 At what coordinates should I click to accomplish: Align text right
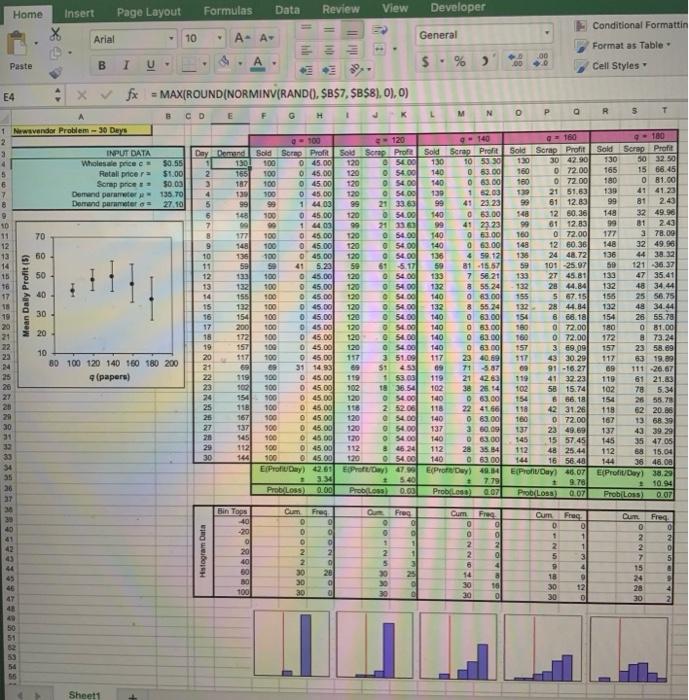click(x=352, y=50)
